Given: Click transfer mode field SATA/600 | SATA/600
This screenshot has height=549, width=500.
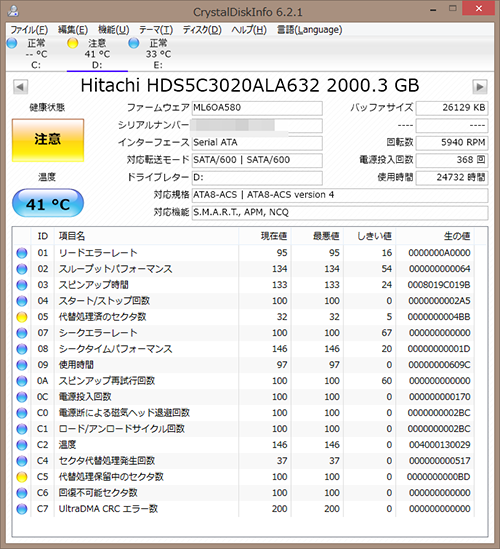Looking at the screenshot, I should [x=257, y=160].
